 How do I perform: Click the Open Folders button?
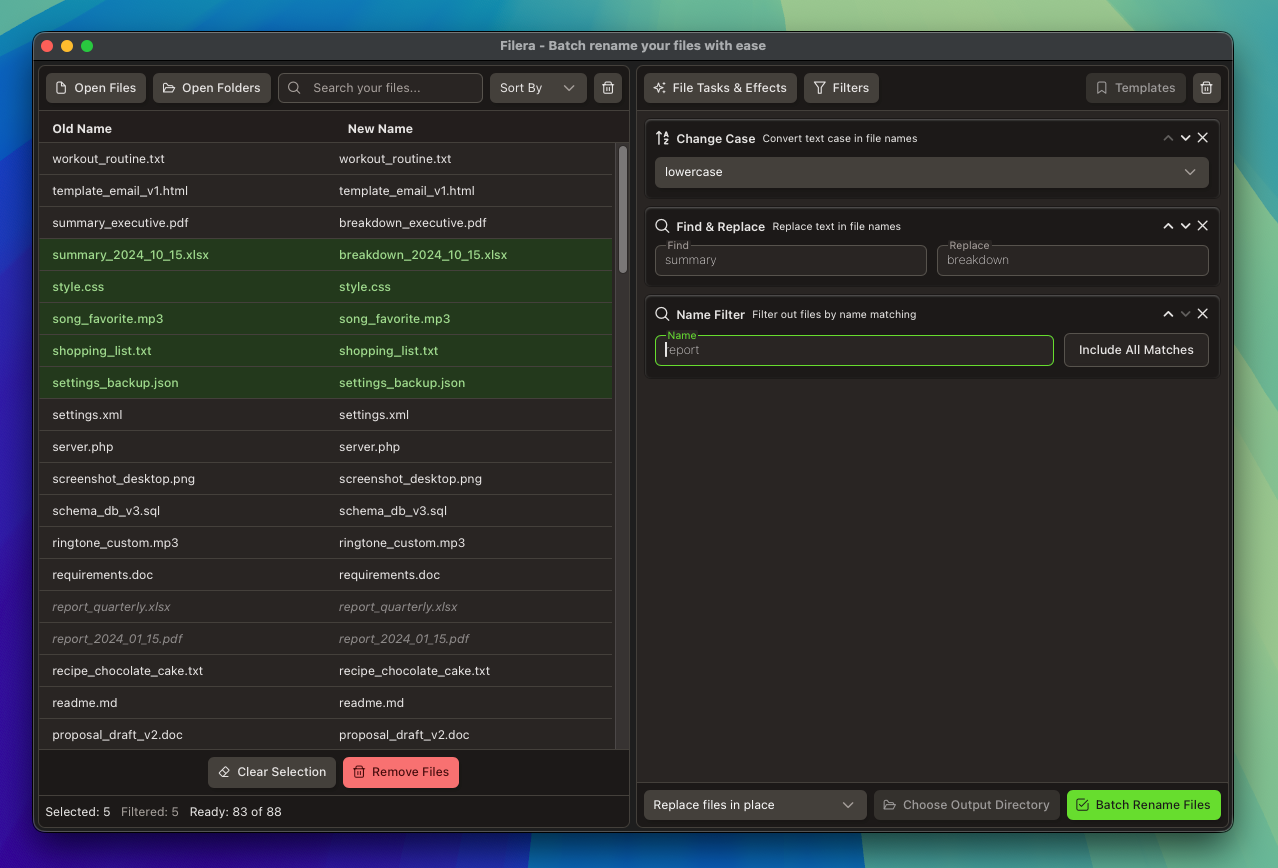(x=212, y=88)
